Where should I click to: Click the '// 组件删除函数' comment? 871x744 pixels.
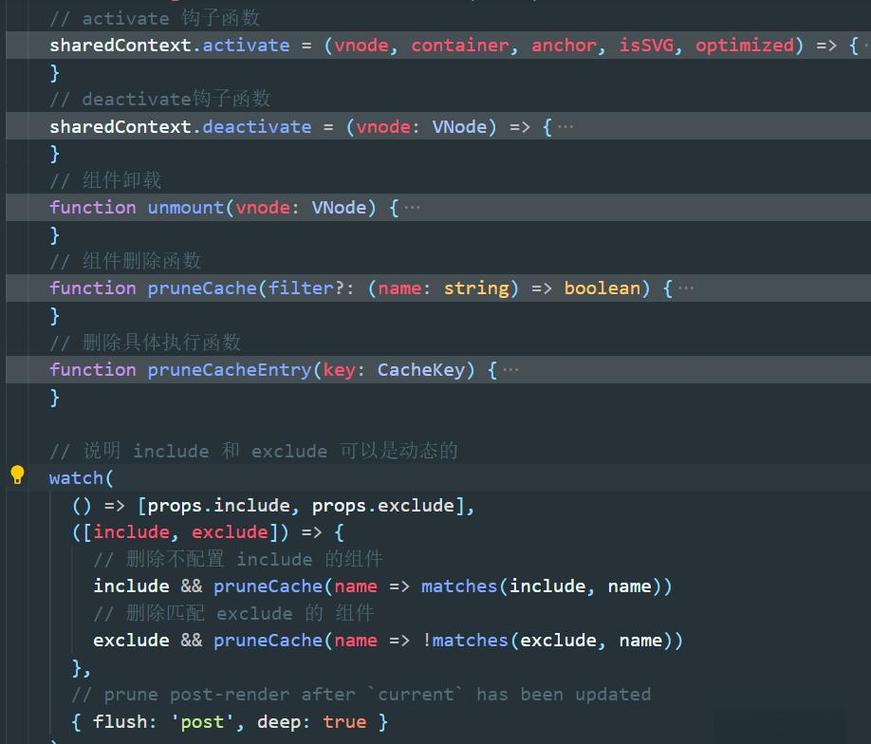pos(126,261)
